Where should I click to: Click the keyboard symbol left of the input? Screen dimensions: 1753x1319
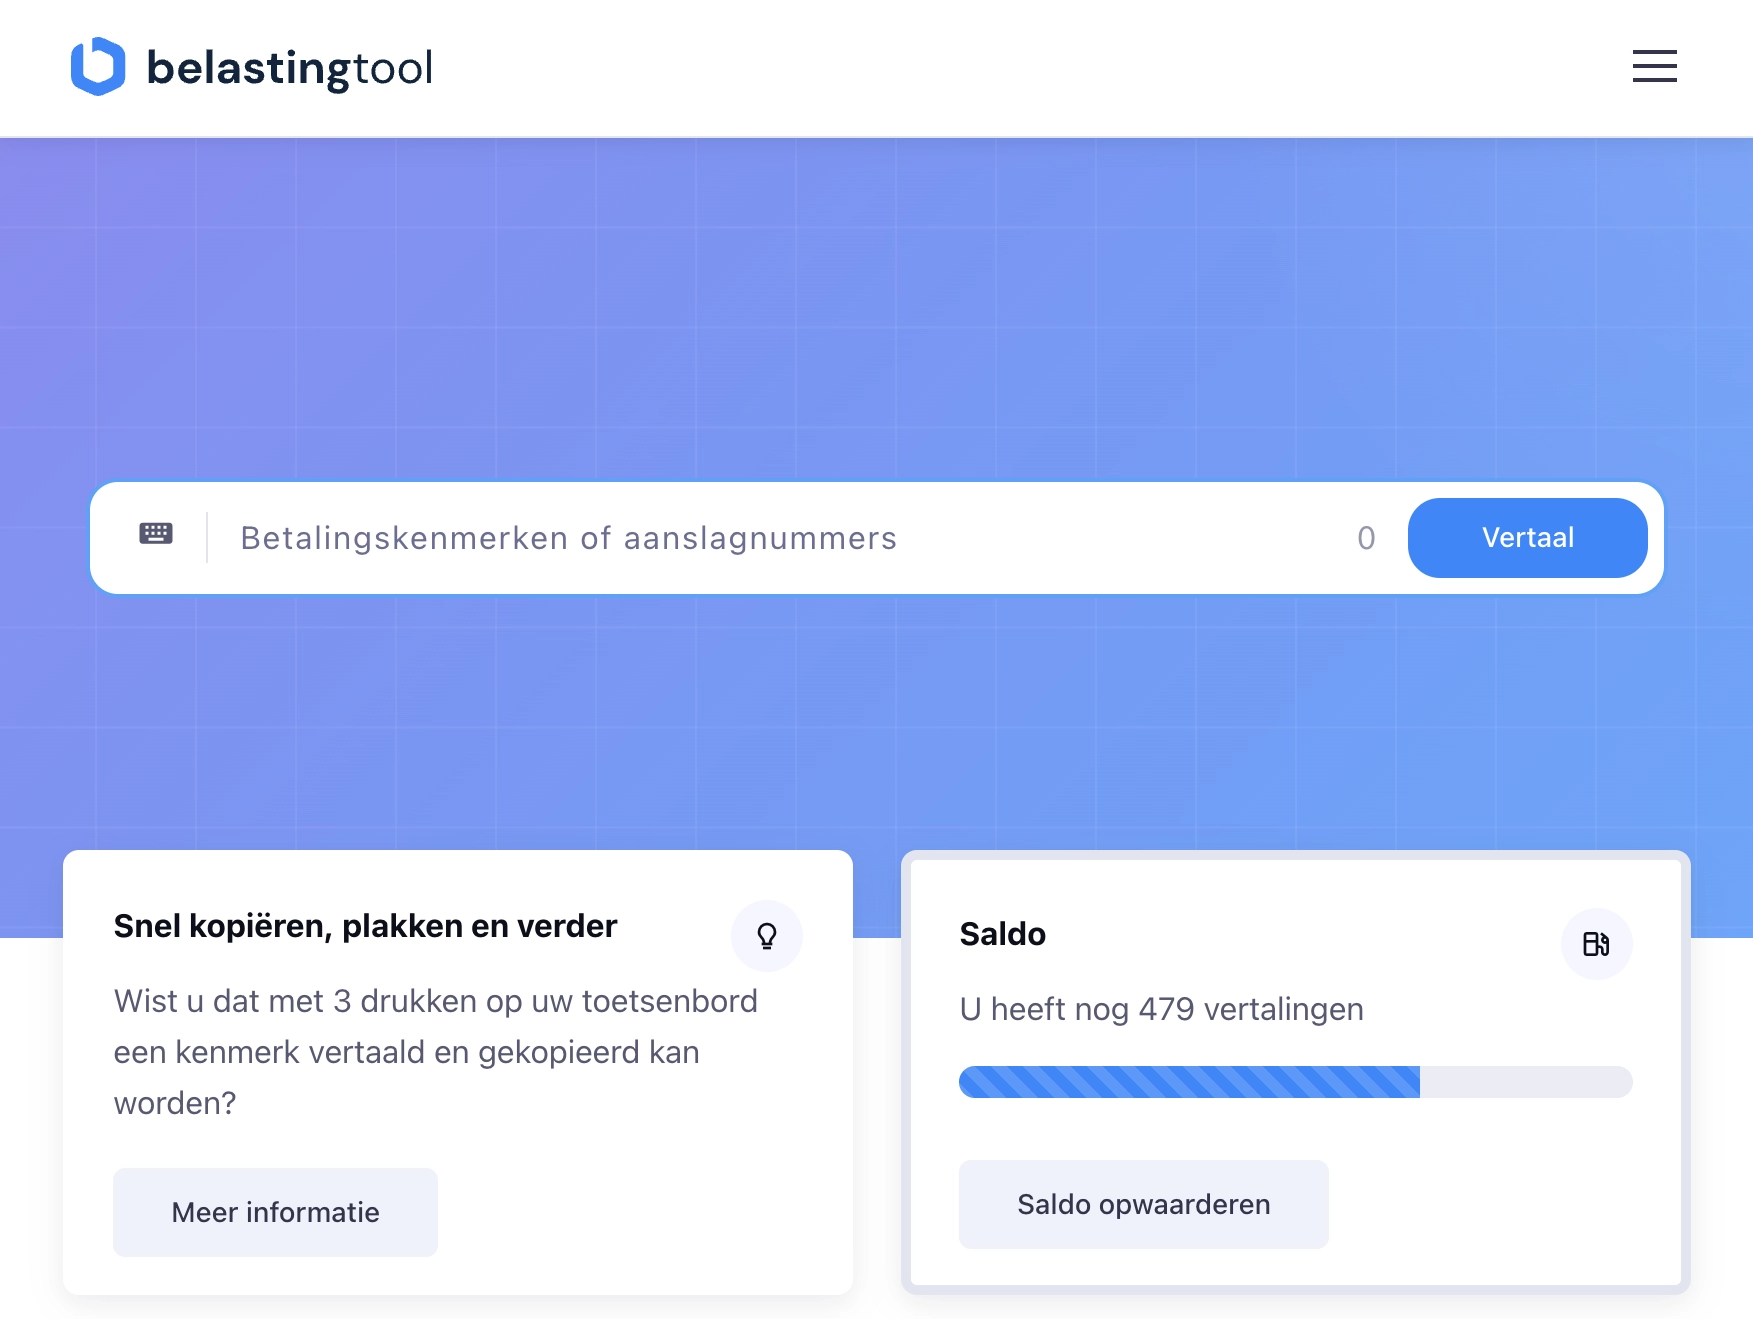[156, 536]
